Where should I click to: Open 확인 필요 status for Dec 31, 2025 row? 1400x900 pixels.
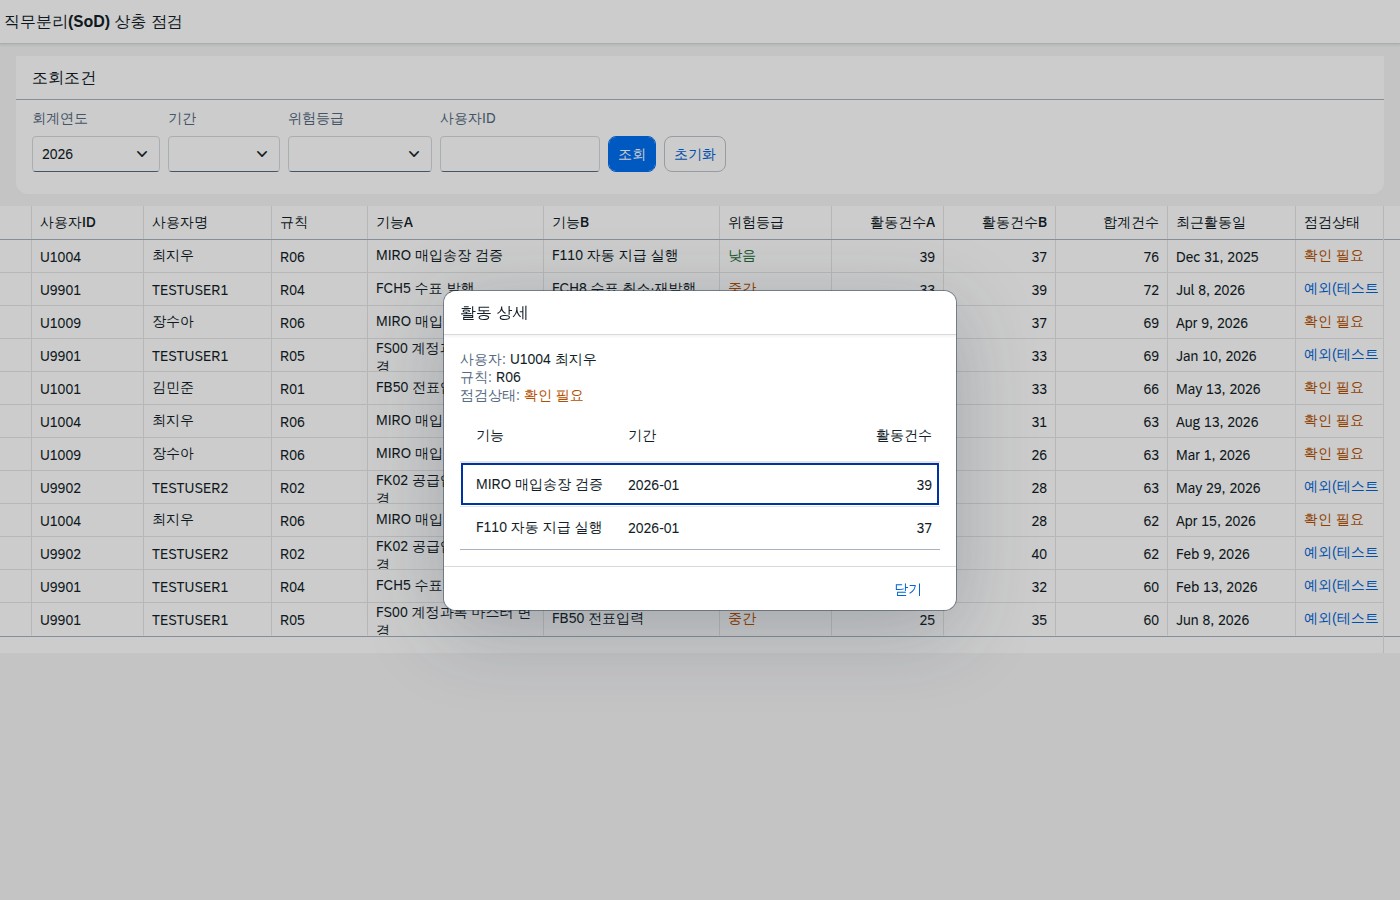(1333, 256)
